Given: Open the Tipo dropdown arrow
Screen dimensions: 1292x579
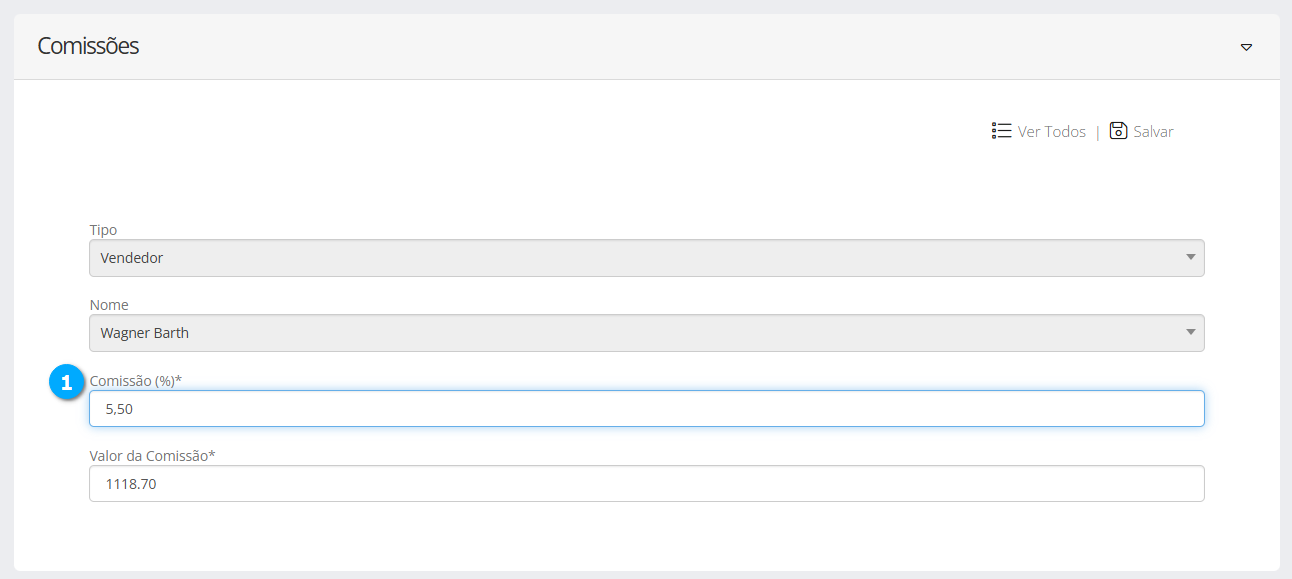Looking at the screenshot, I should [x=1190, y=257].
